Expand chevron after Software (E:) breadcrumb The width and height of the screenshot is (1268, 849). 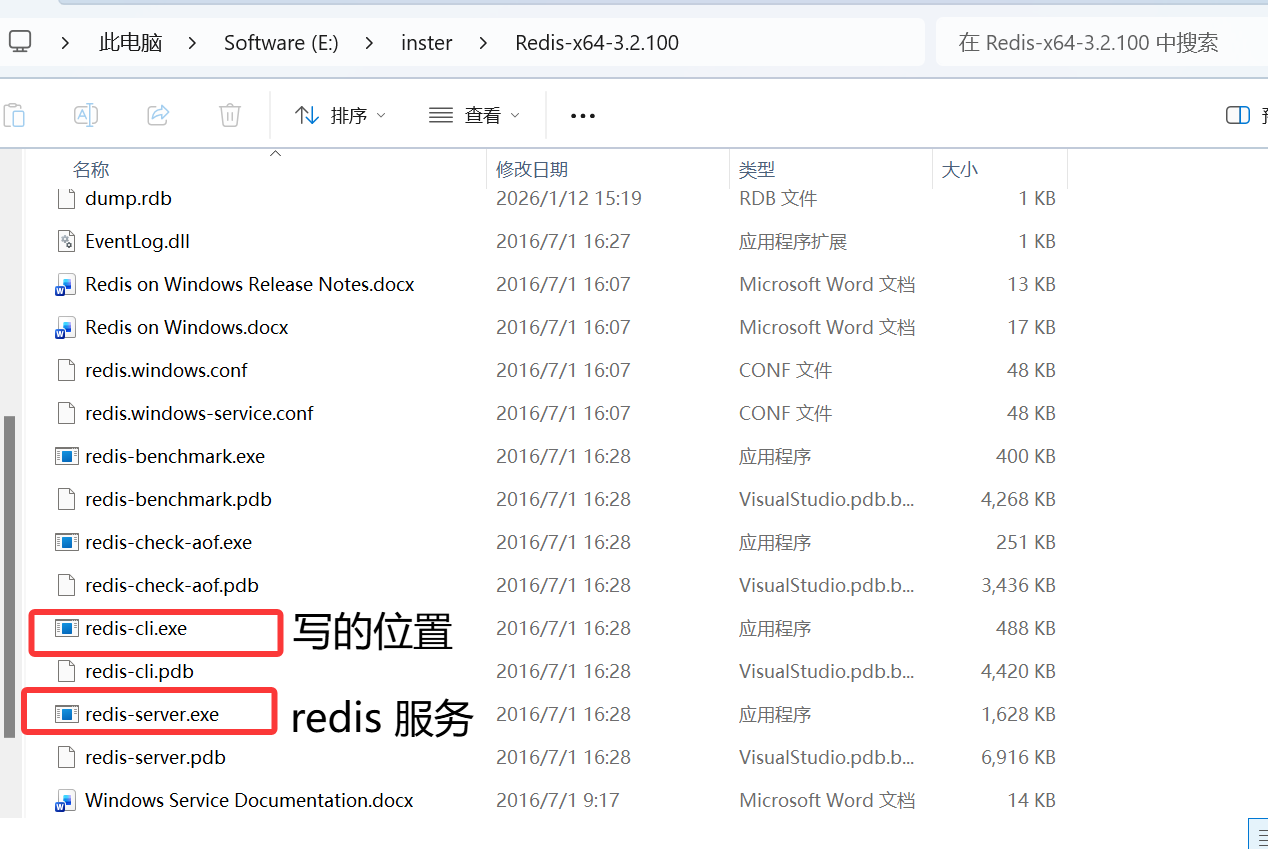click(370, 43)
